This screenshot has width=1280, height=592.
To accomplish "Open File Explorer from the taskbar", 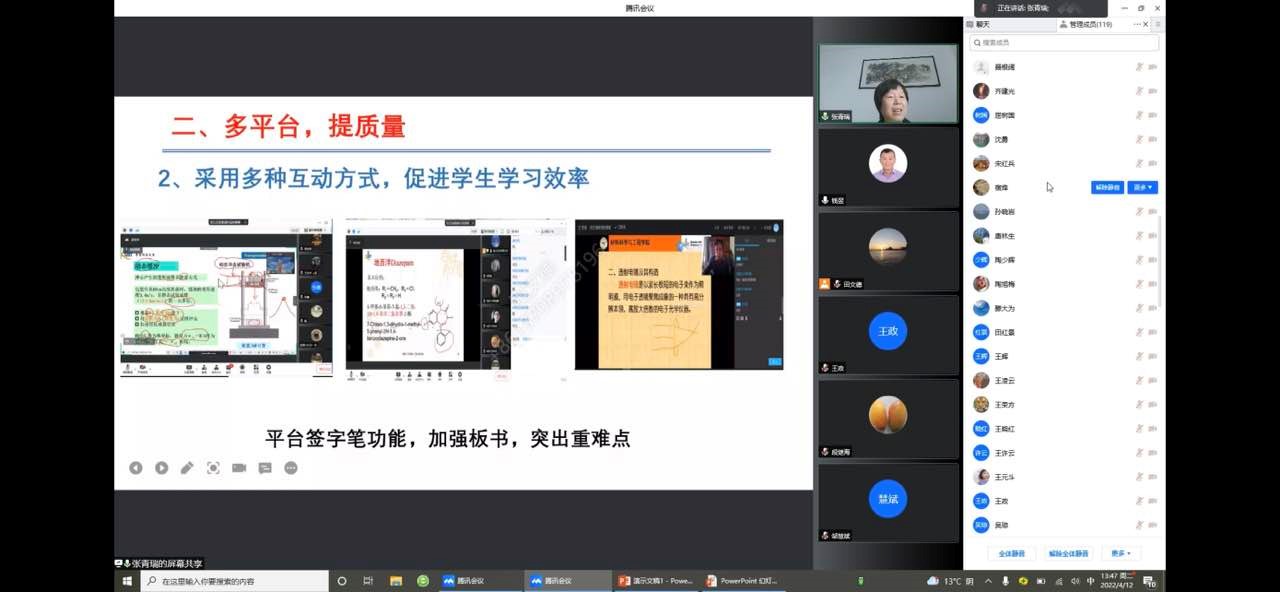I will [396, 581].
